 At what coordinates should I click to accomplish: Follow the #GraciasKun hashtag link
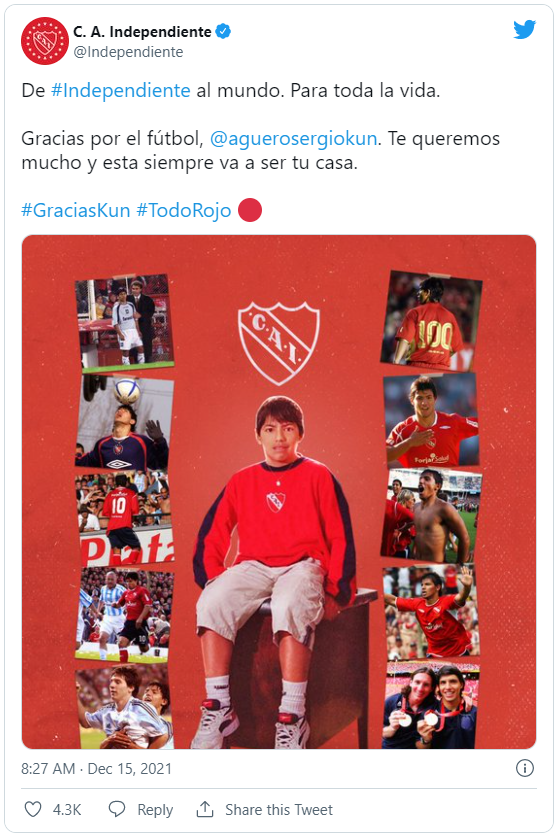coord(76,210)
